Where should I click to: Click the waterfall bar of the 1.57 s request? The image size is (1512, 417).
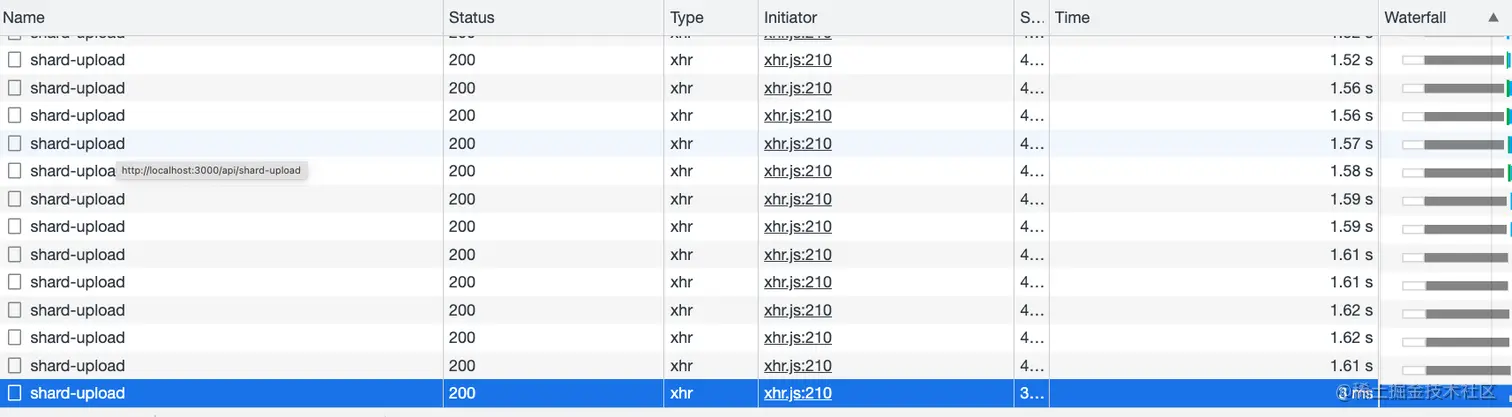[1462, 143]
